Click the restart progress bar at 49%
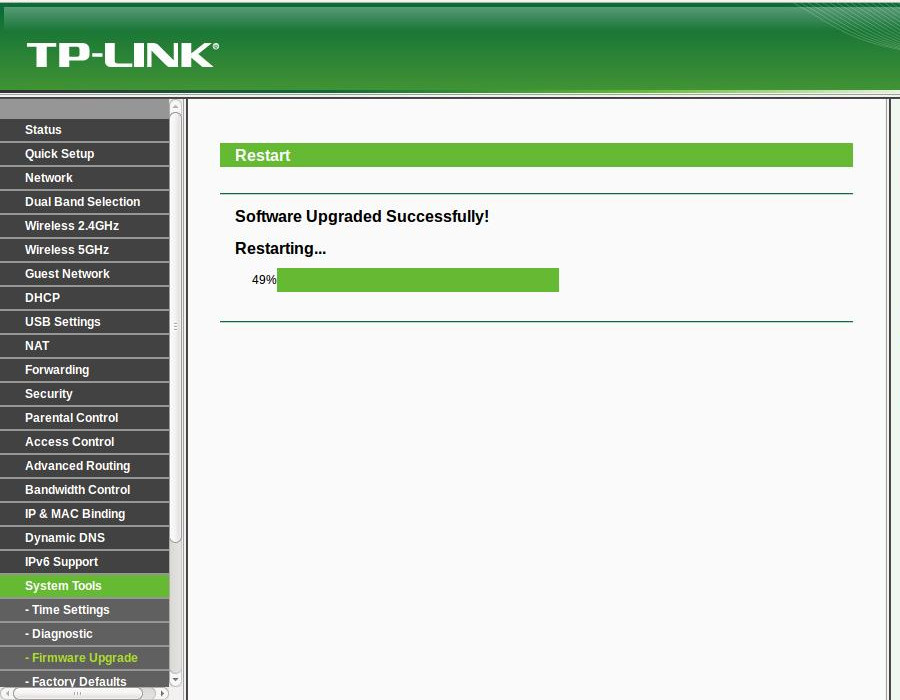 click(417, 280)
